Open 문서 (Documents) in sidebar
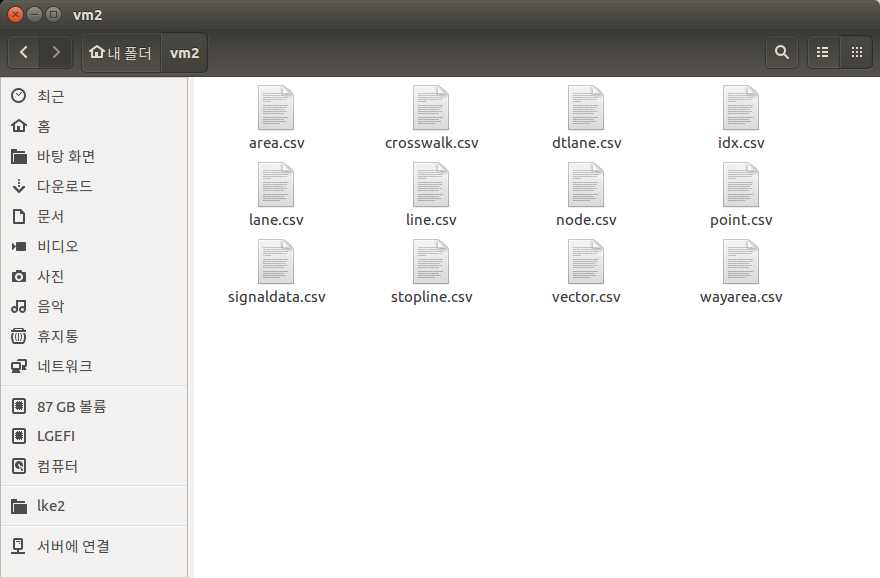 94,216
